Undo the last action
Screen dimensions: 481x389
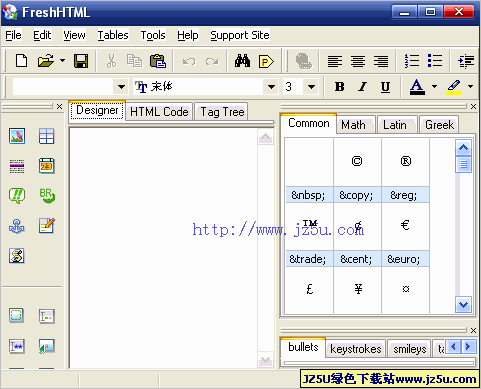189,61
